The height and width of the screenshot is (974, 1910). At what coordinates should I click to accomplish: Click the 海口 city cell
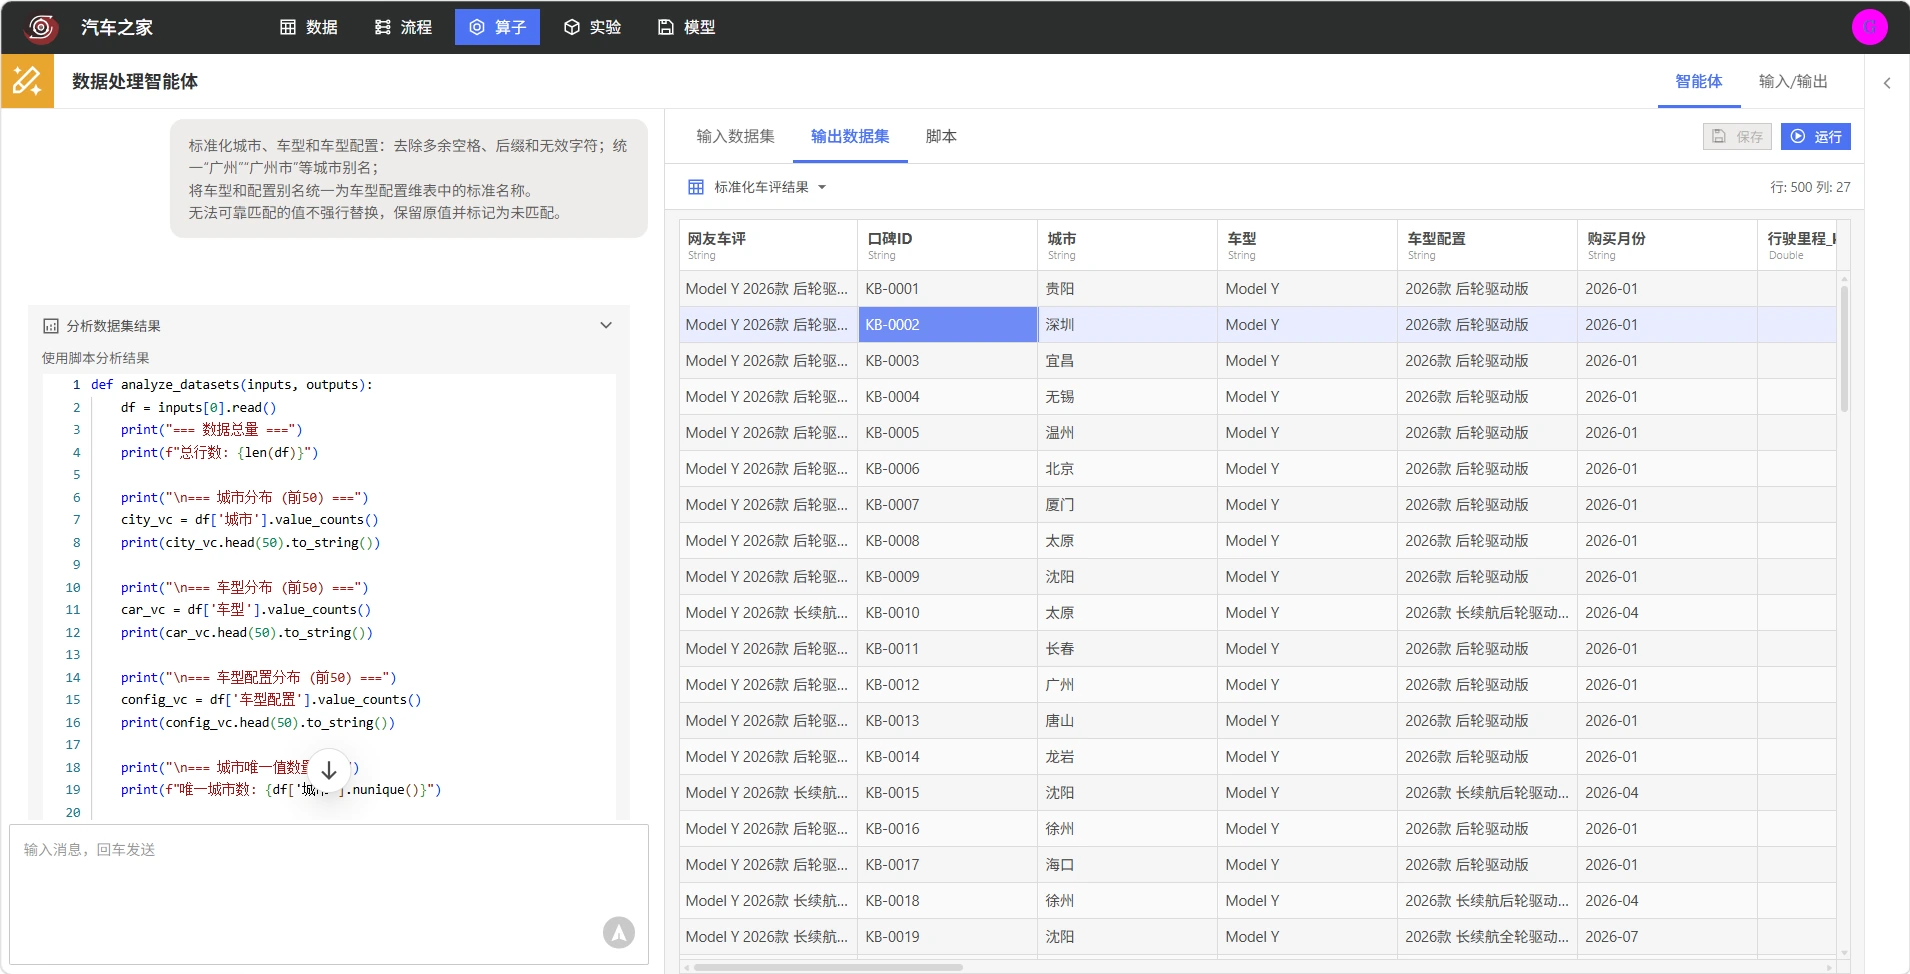[x=1128, y=865]
